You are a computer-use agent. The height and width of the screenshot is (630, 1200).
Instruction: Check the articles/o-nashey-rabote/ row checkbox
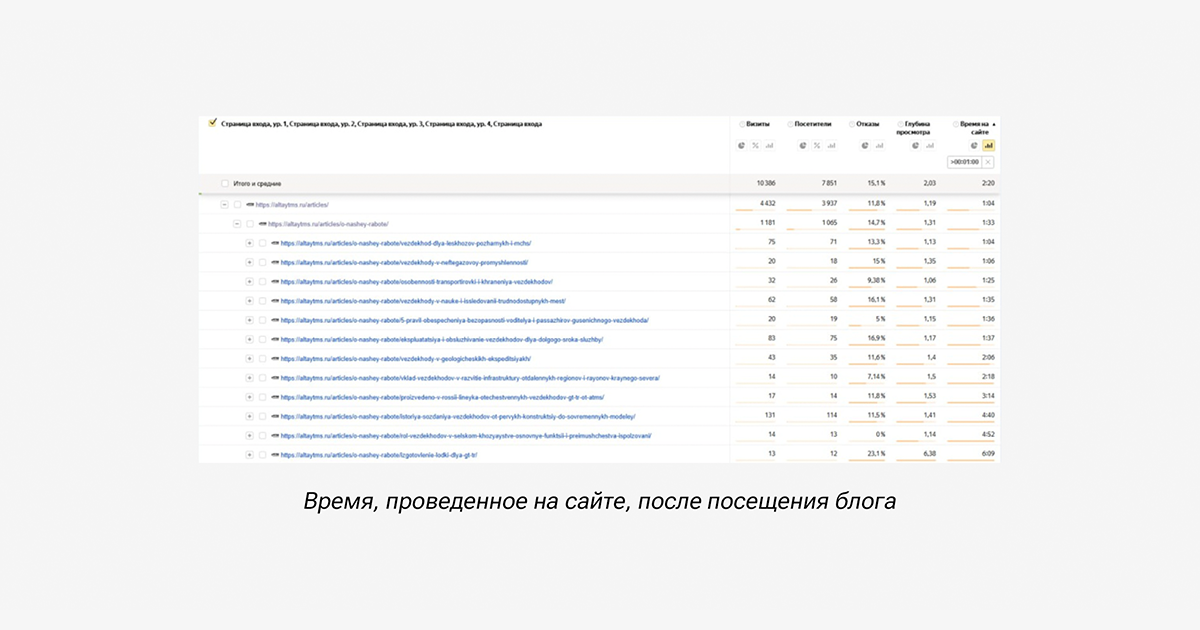click(250, 224)
